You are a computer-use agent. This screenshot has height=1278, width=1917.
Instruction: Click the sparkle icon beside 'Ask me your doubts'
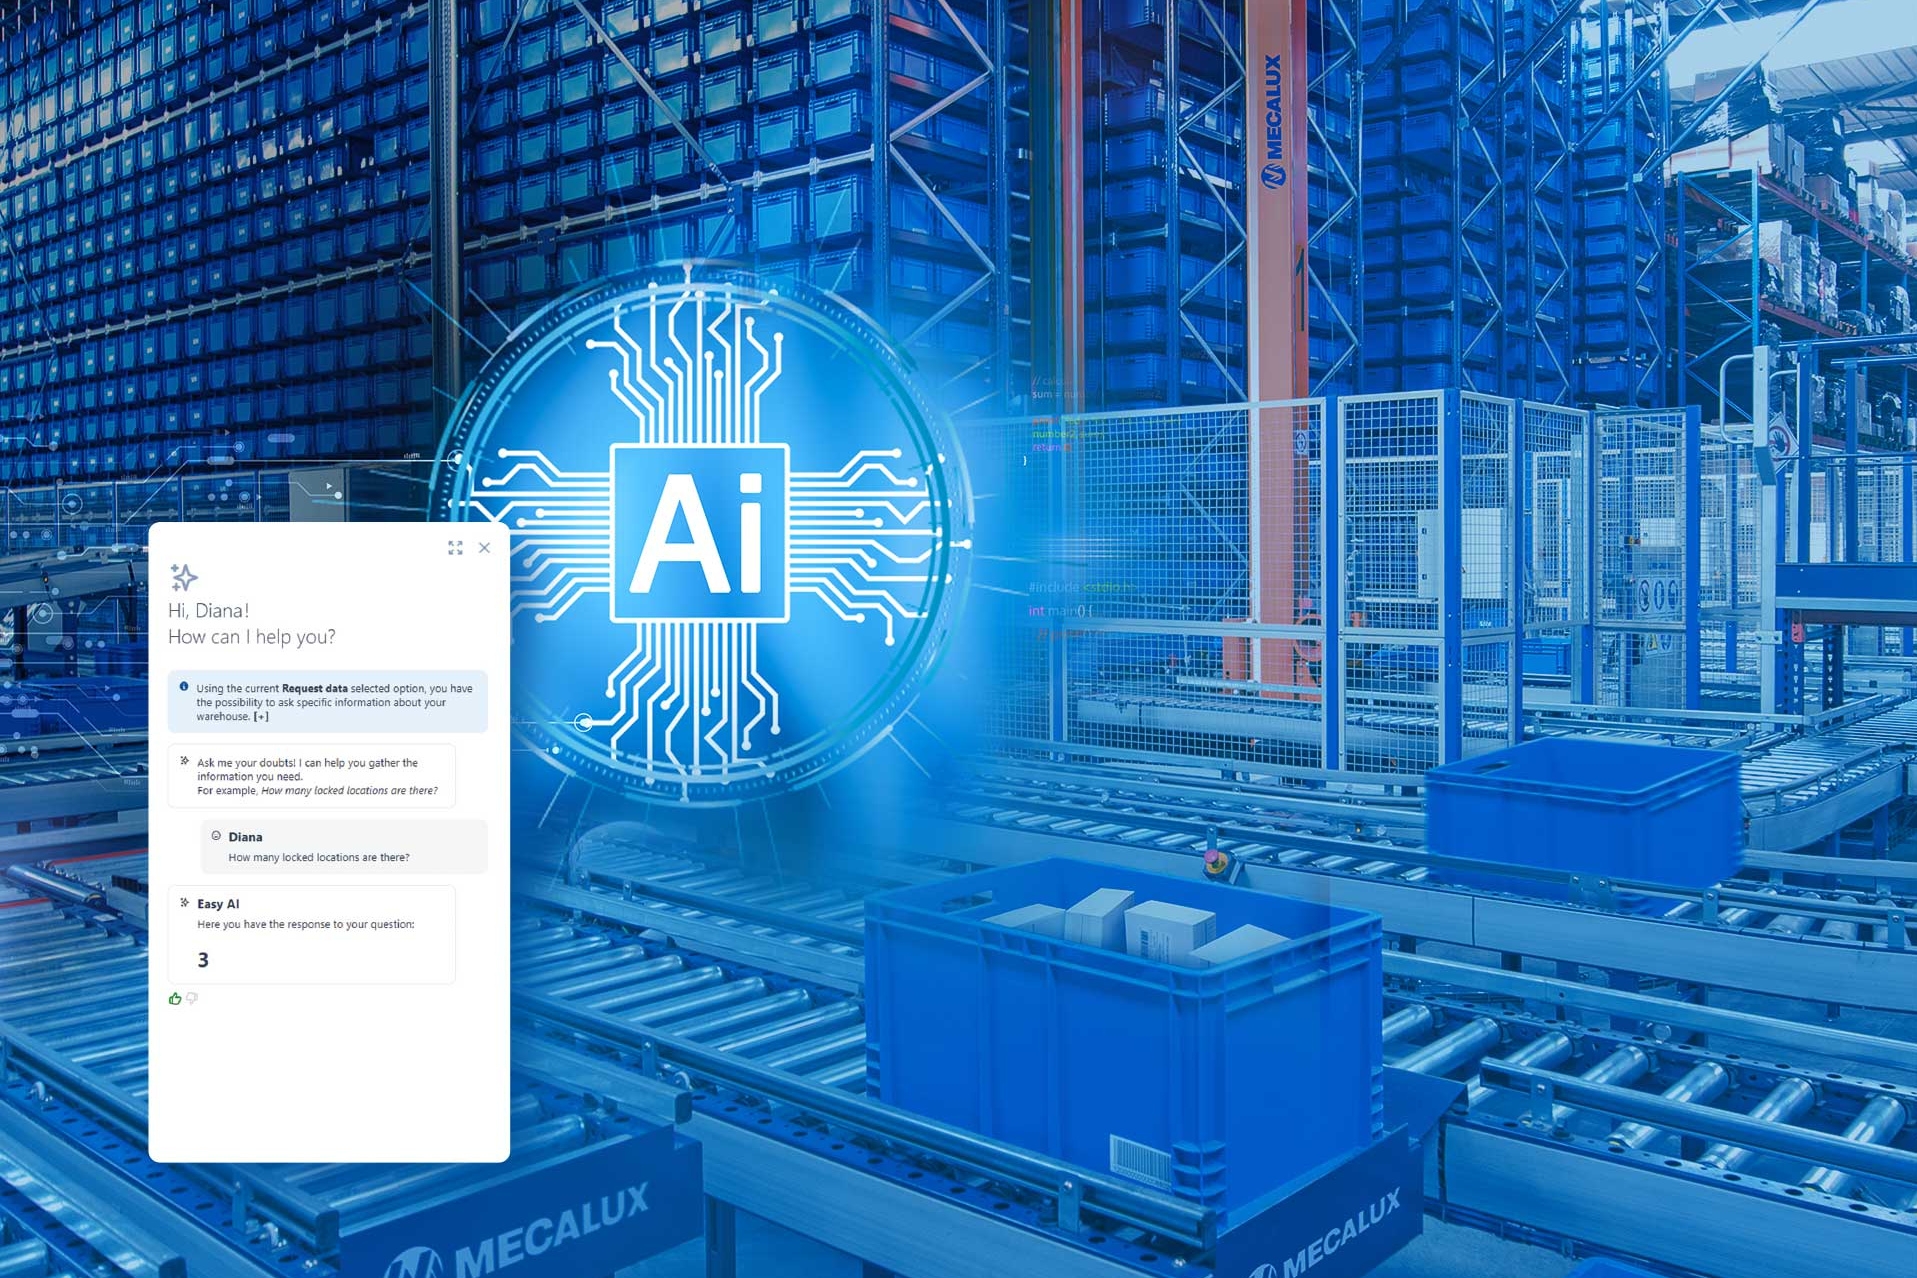[184, 762]
